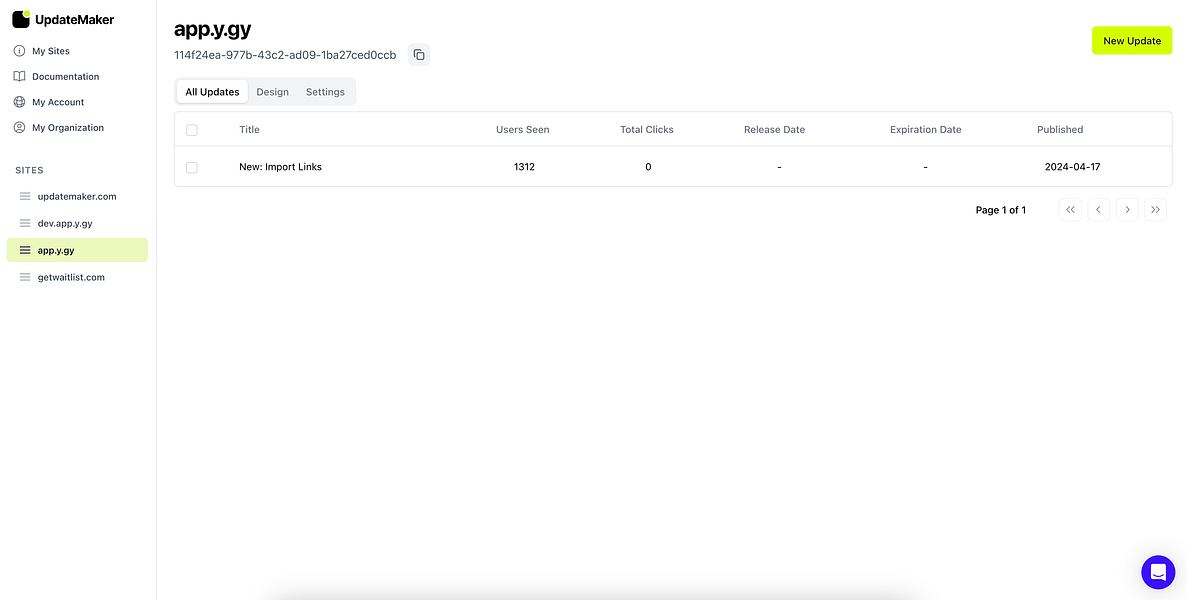Click the 2024-04-17 published date
Image resolution: width=1187 pixels, height=600 pixels.
(1072, 166)
